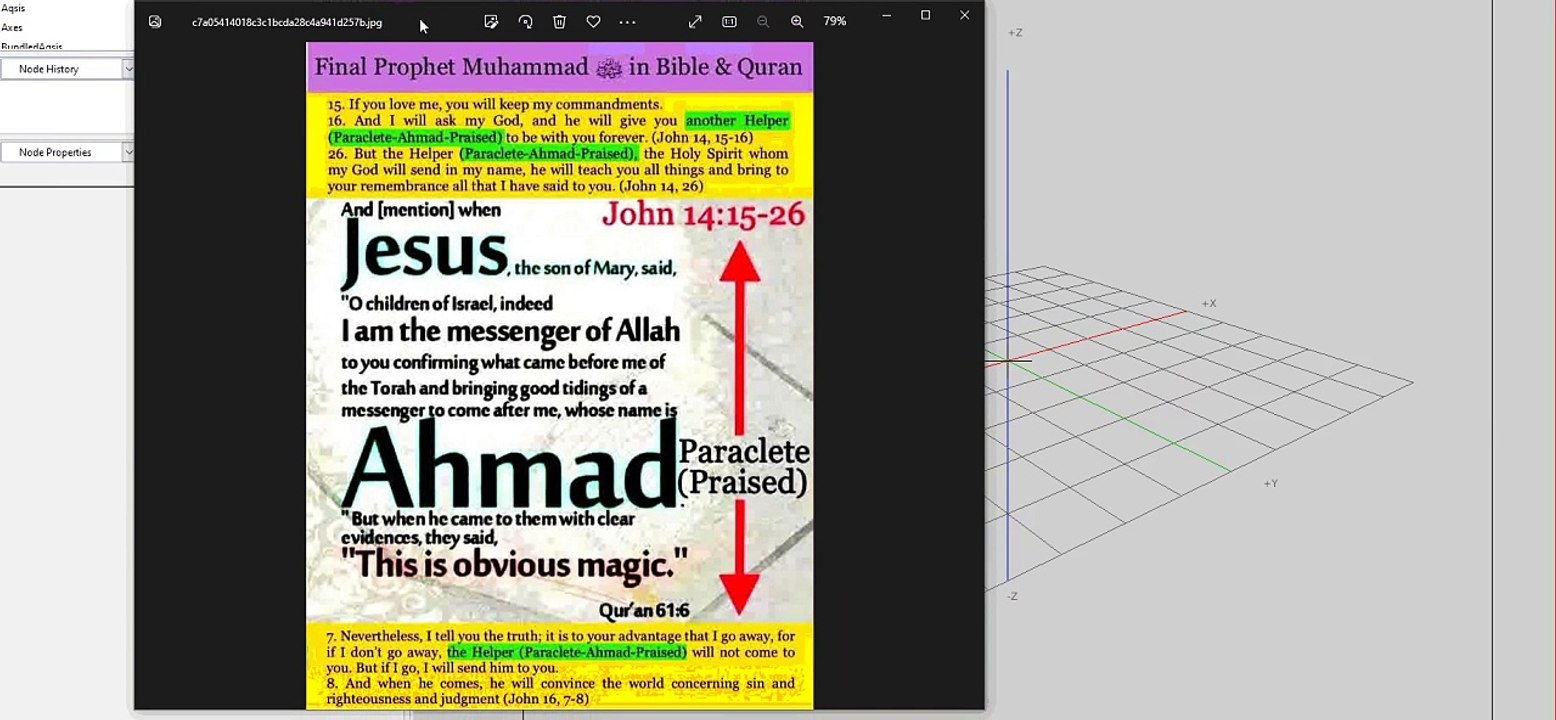Screen dimensions: 1556x720
Task: Delete the image with the trash icon
Action: click(559, 21)
